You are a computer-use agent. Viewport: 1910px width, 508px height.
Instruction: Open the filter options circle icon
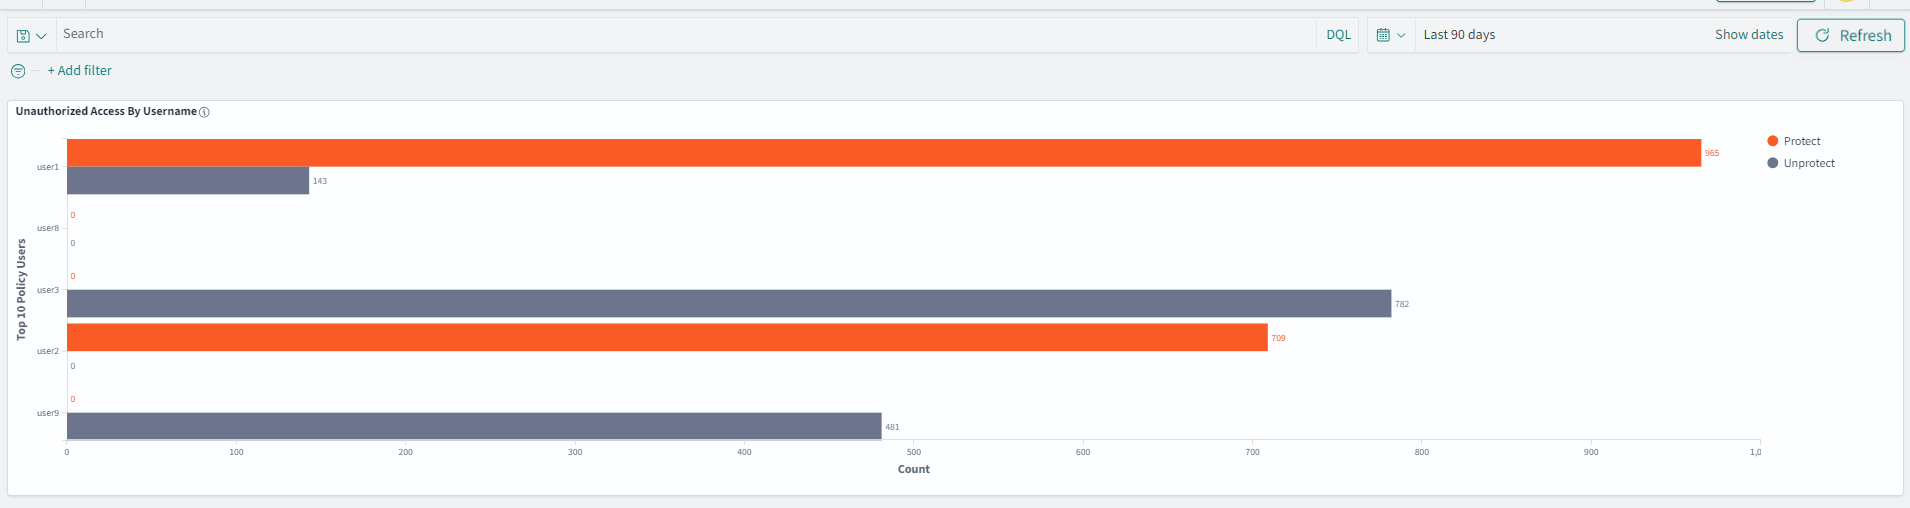pyautogui.click(x=18, y=71)
